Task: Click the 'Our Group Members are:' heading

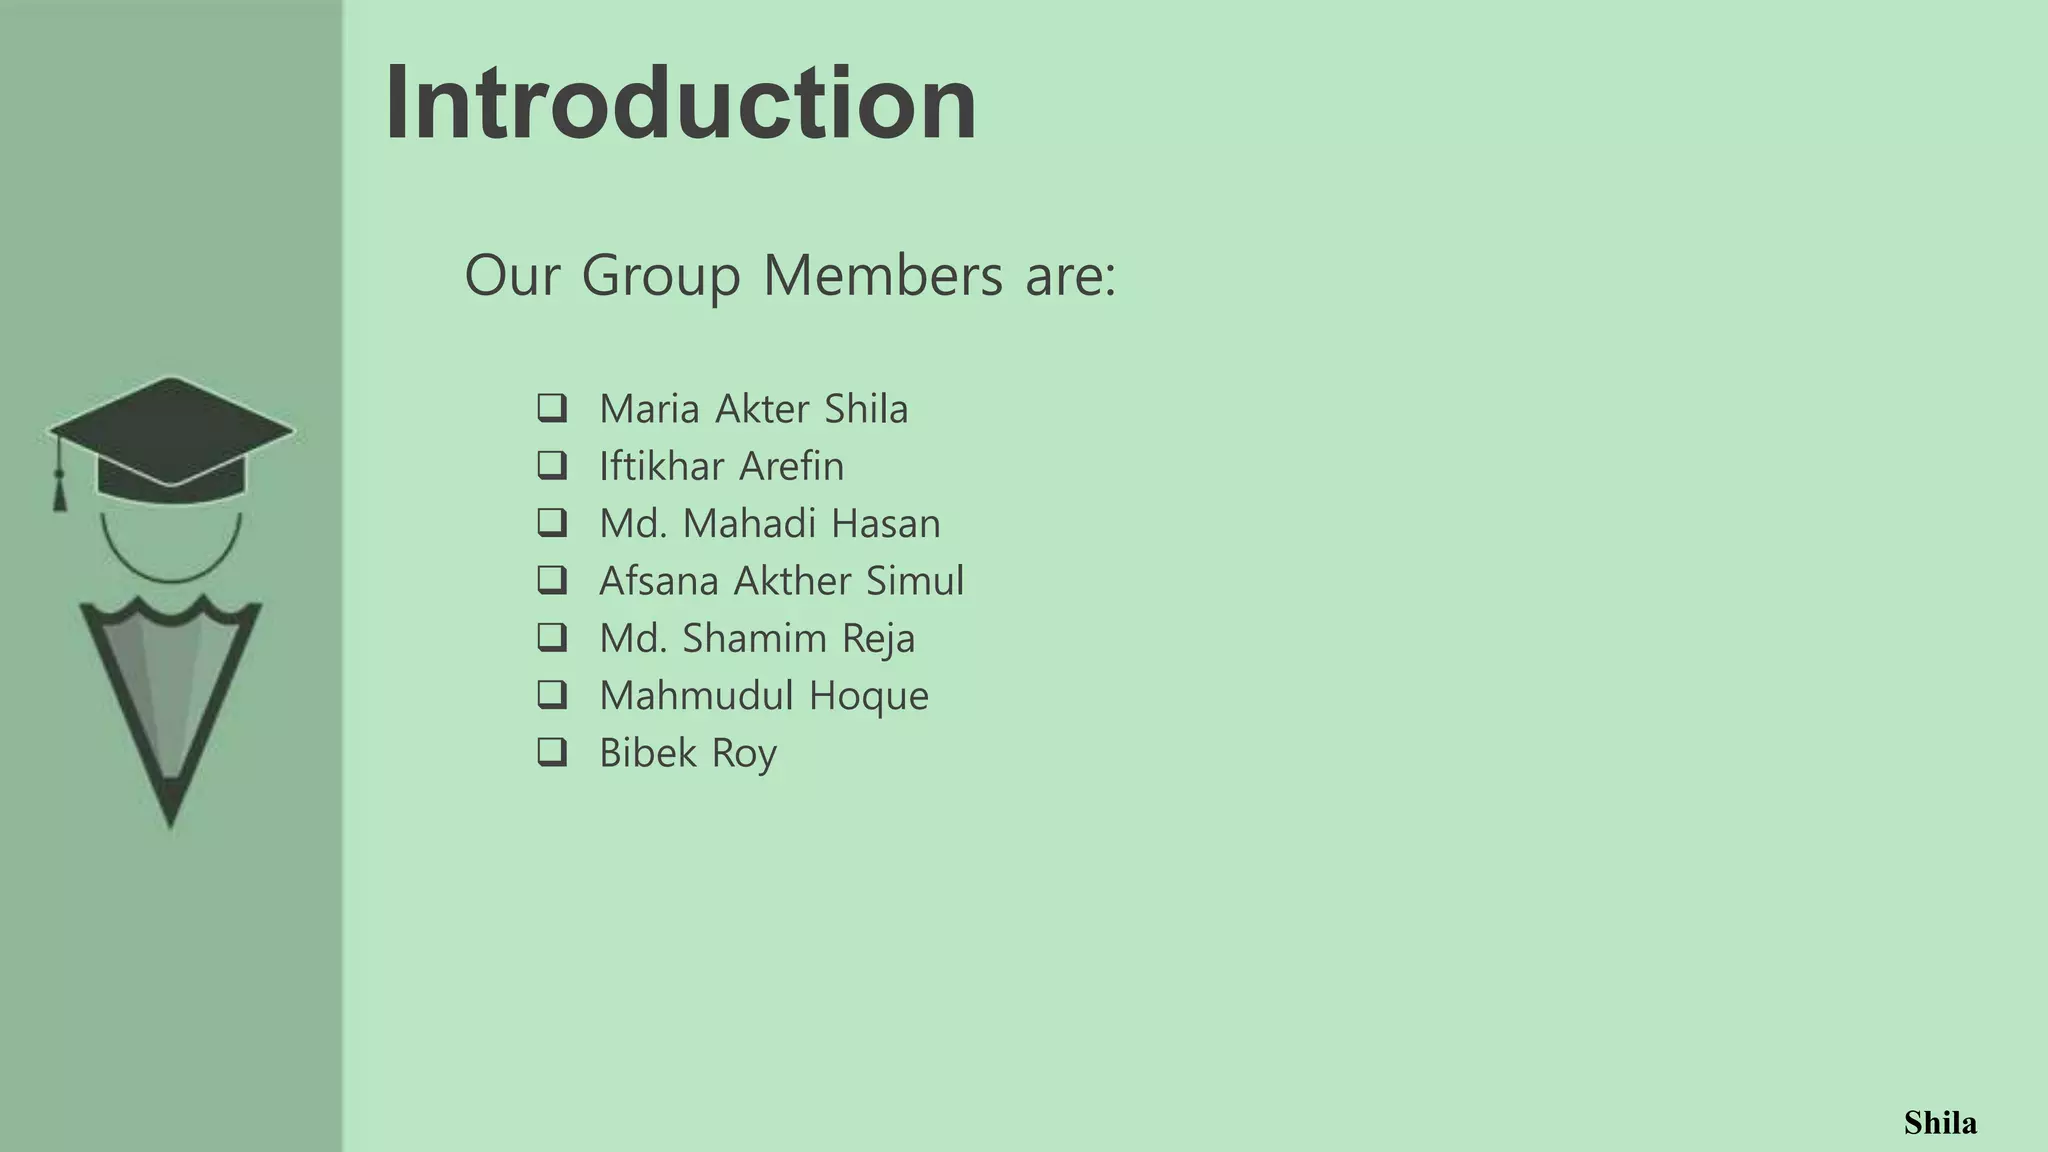Action: [x=790, y=276]
